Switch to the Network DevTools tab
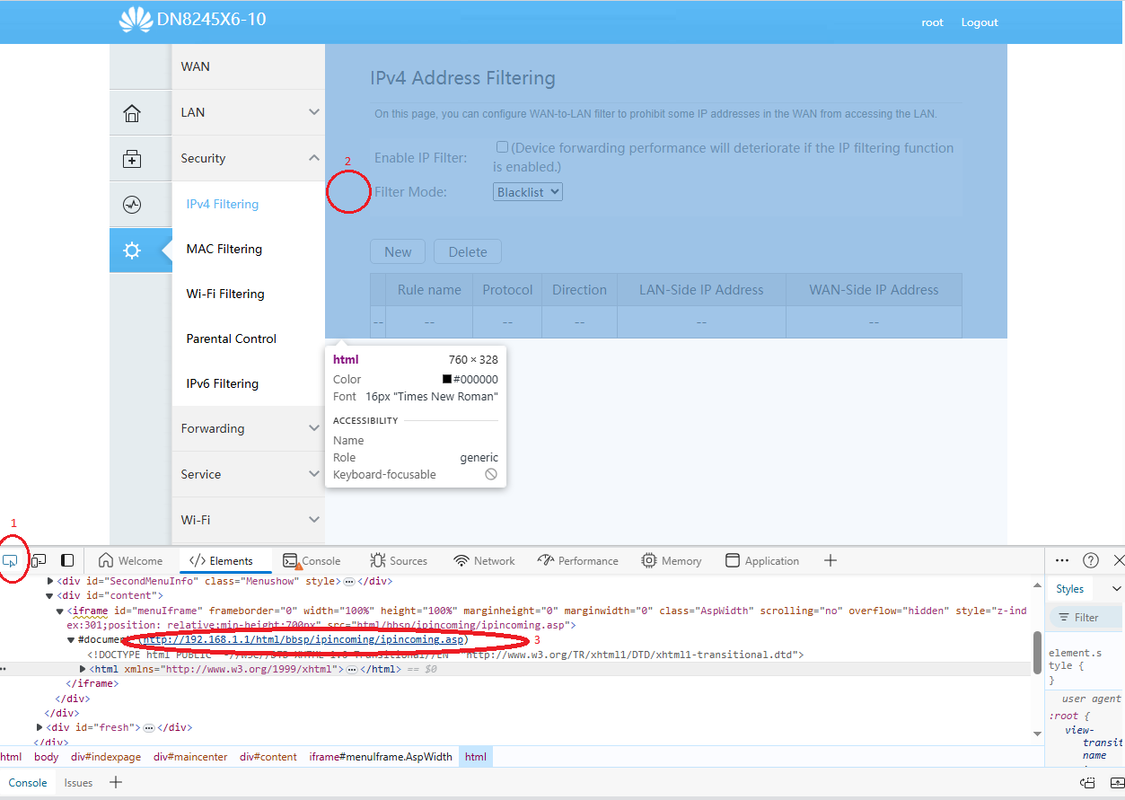 click(x=484, y=561)
